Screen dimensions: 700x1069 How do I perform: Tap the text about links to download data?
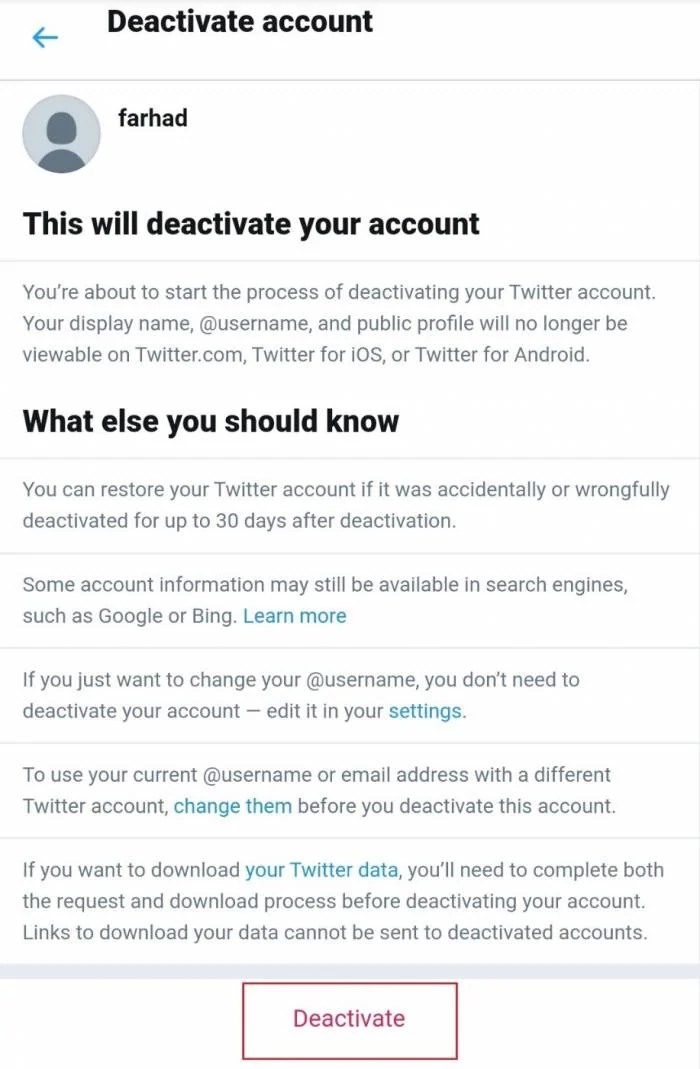click(x=335, y=932)
